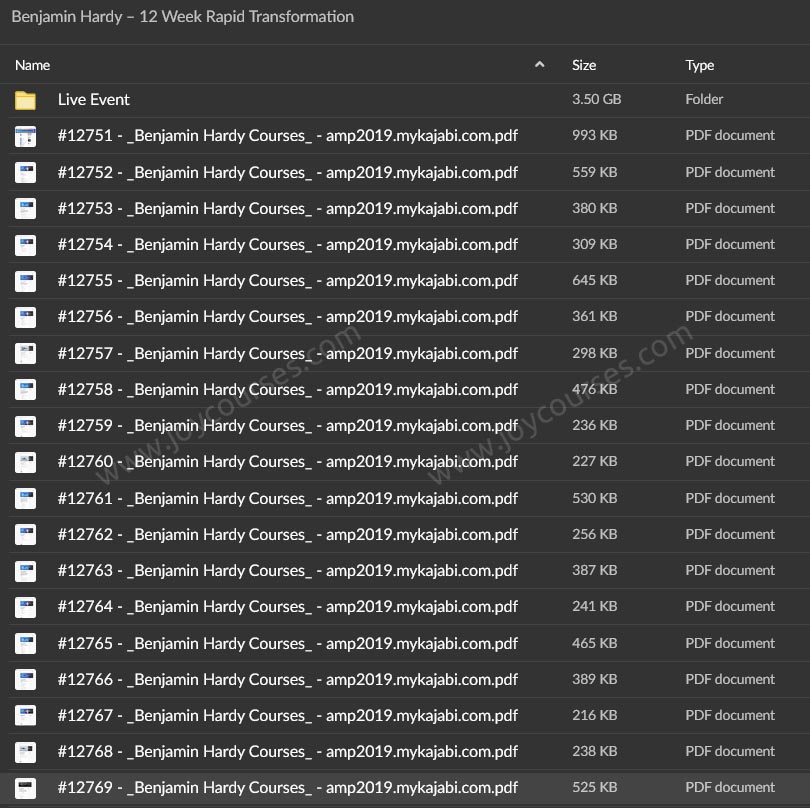Click the 227 KB size value

(595, 461)
